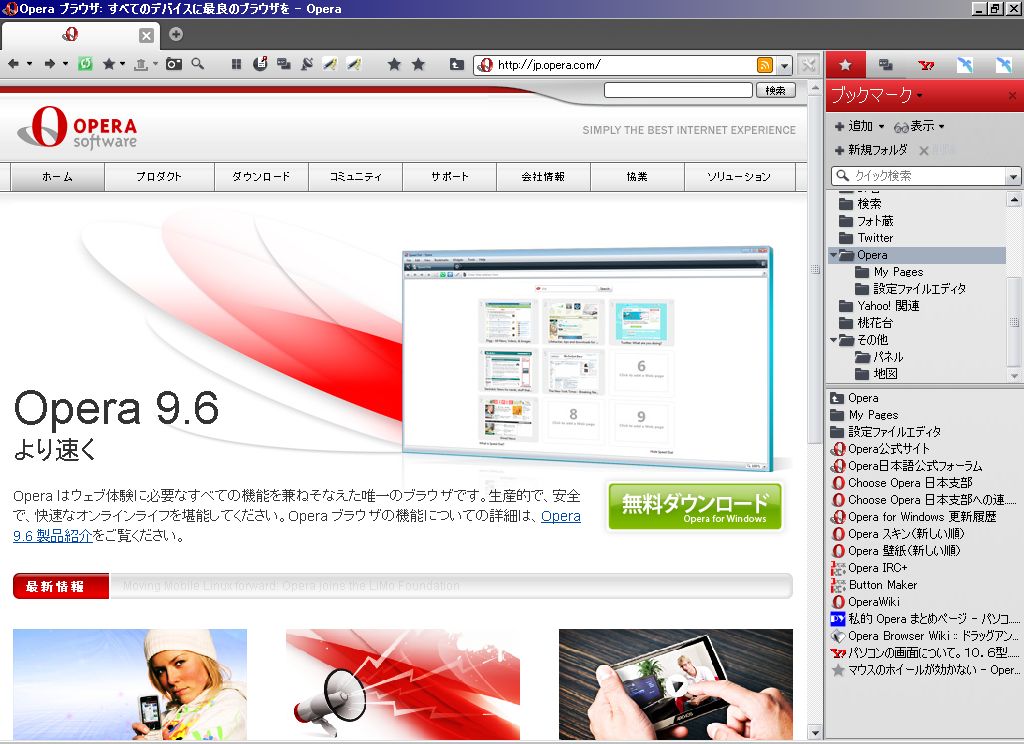Select the フォト蔵 folder in tree
The image size is (1024, 744).
[x=865, y=221]
